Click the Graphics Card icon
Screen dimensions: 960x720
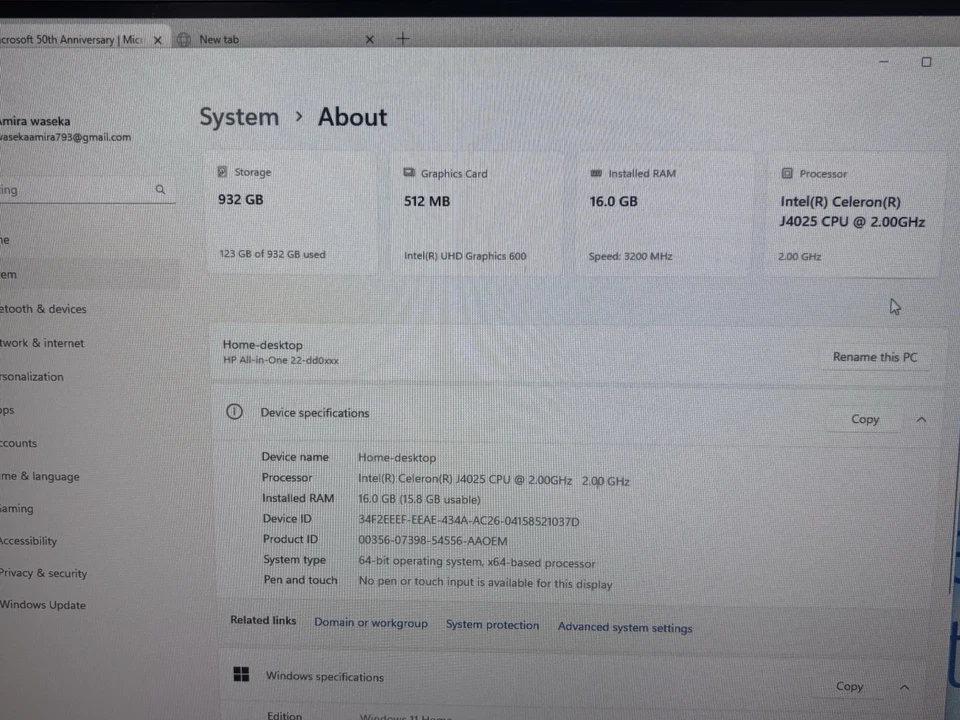[409, 173]
